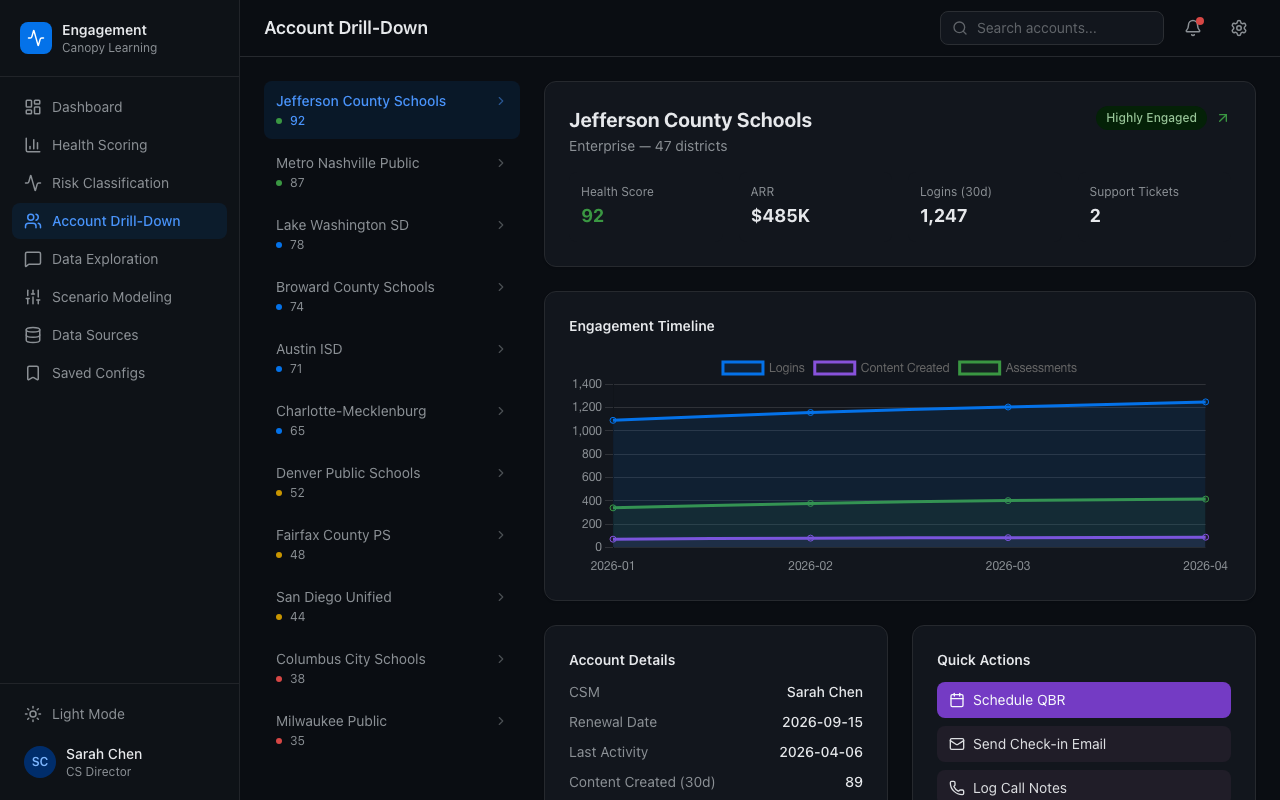The width and height of the screenshot is (1280, 800).
Task: Open the settings gear icon
Action: point(1238,27)
